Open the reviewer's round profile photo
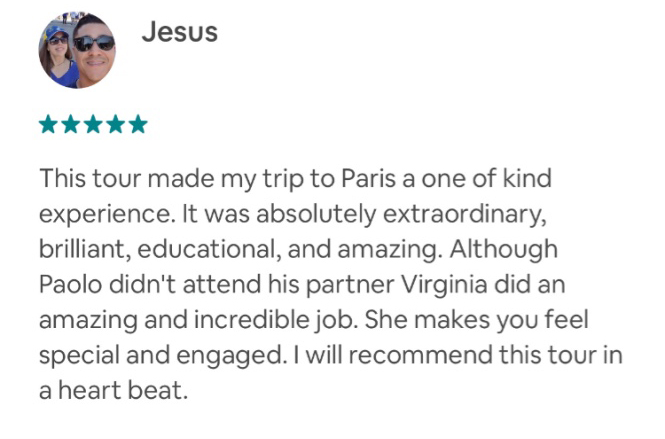This screenshot has height=439, width=665. (x=77, y=50)
